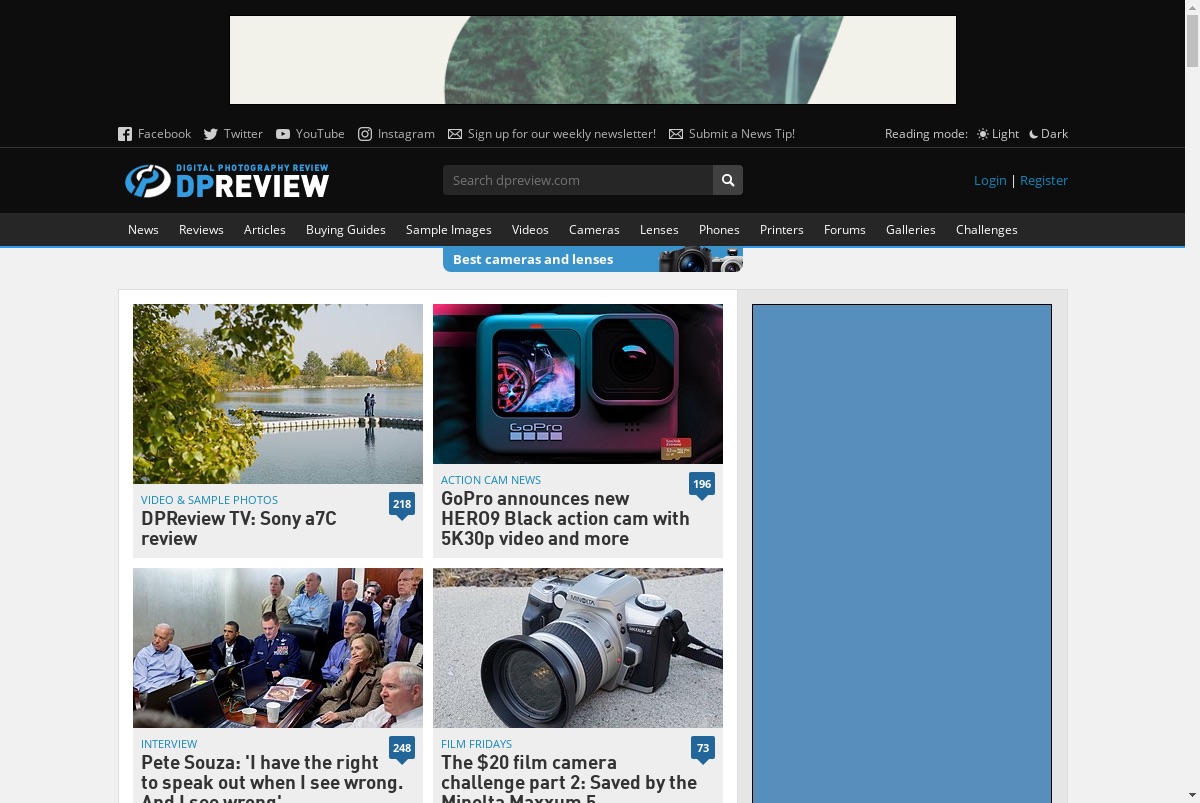The image size is (1200, 803).
Task: Open 'DPReview TV: Sony a7C review' headline
Action: (x=239, y=528)
